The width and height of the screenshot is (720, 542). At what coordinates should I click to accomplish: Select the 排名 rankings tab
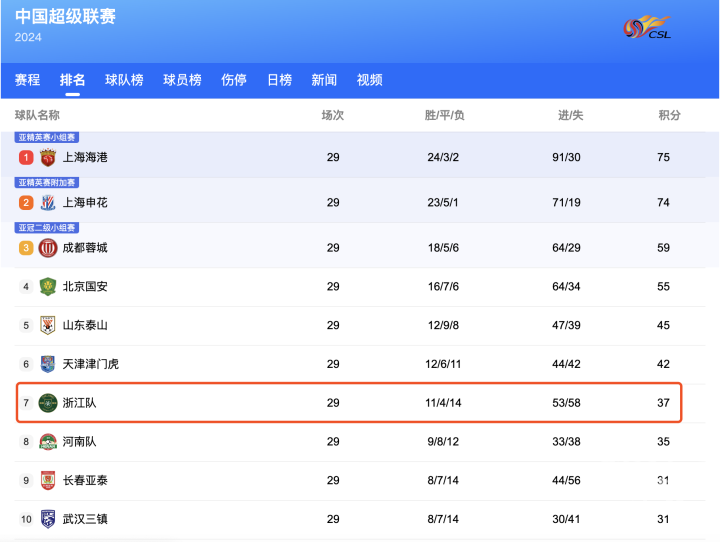73,80
